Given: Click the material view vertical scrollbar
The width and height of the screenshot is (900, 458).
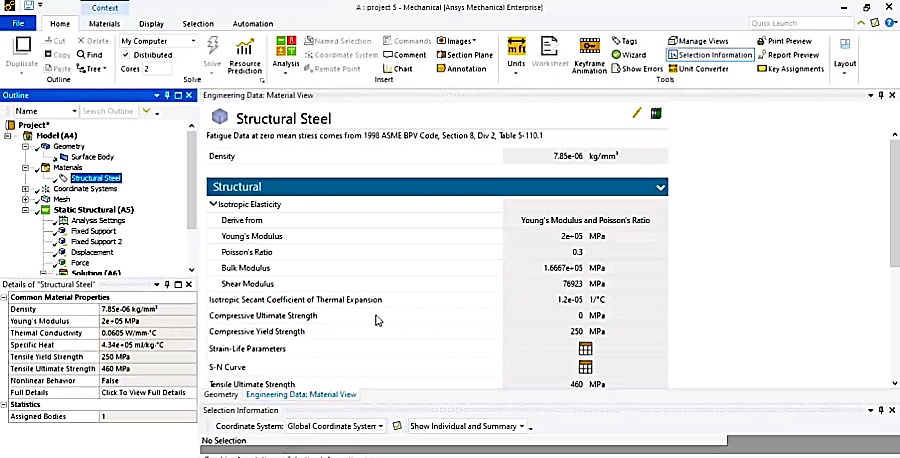Looking at the screenshot, I should pyautogui.click(x=895, y=204).
